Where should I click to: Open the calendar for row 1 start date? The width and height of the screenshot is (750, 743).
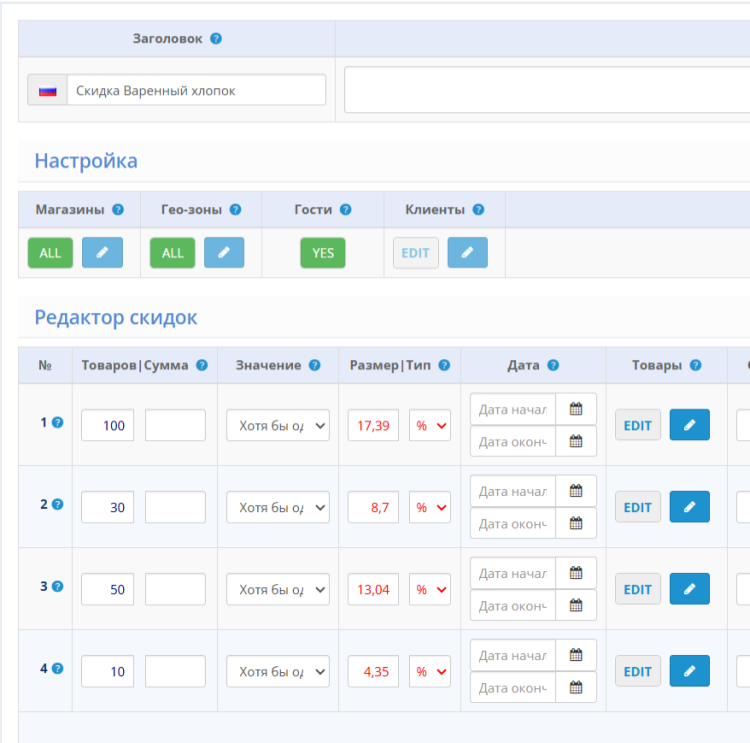(x=576, y=409)
